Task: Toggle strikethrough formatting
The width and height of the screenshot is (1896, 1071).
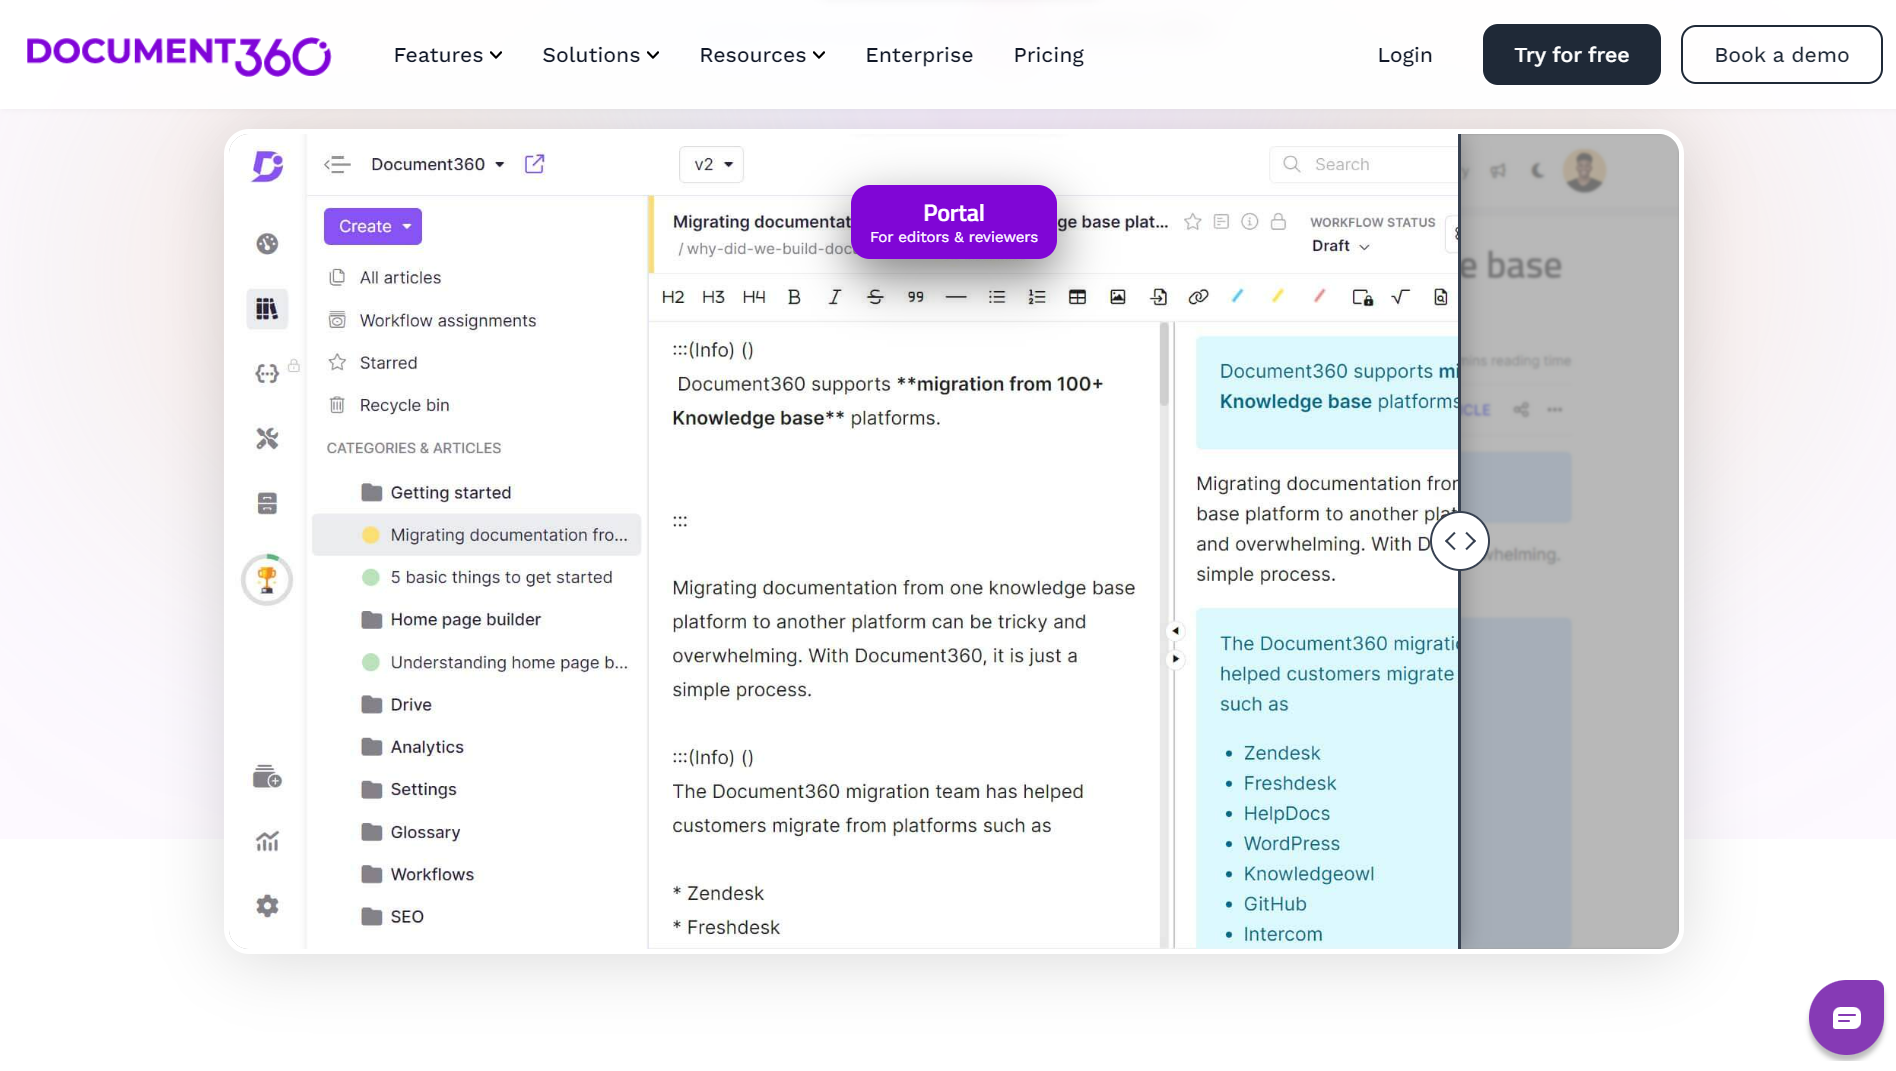Action: [875, 297]
